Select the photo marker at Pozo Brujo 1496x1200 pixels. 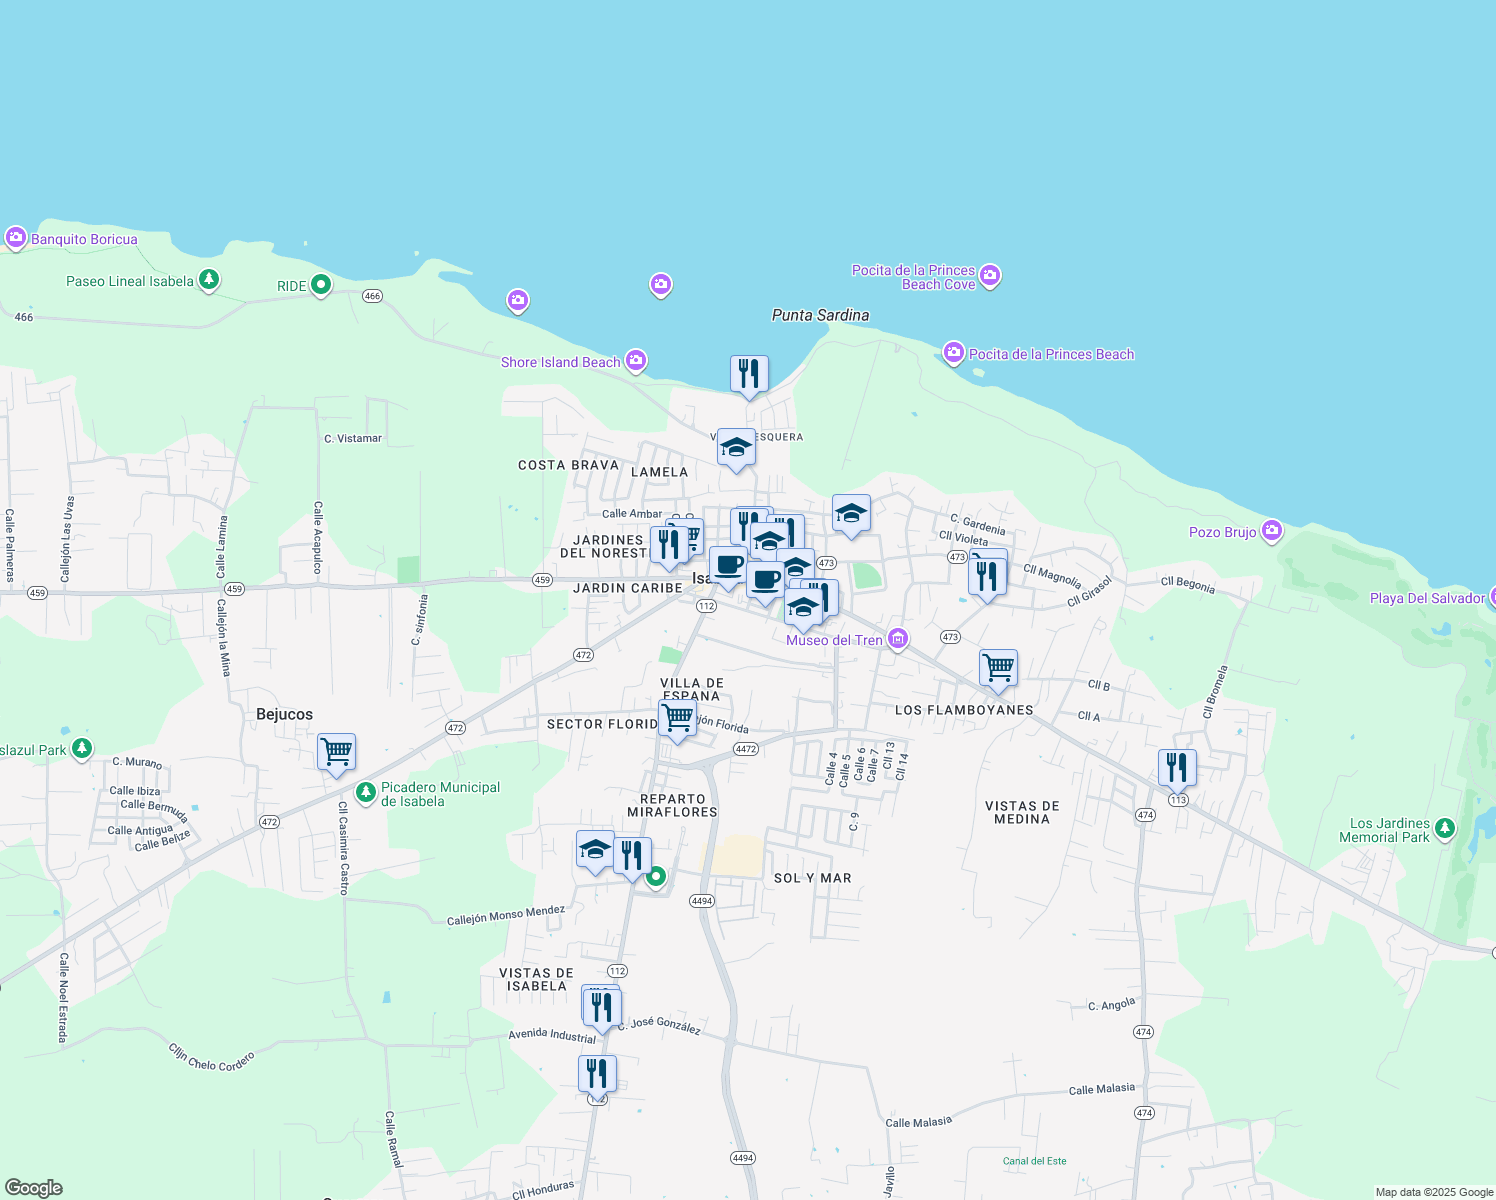[1272, 532]
